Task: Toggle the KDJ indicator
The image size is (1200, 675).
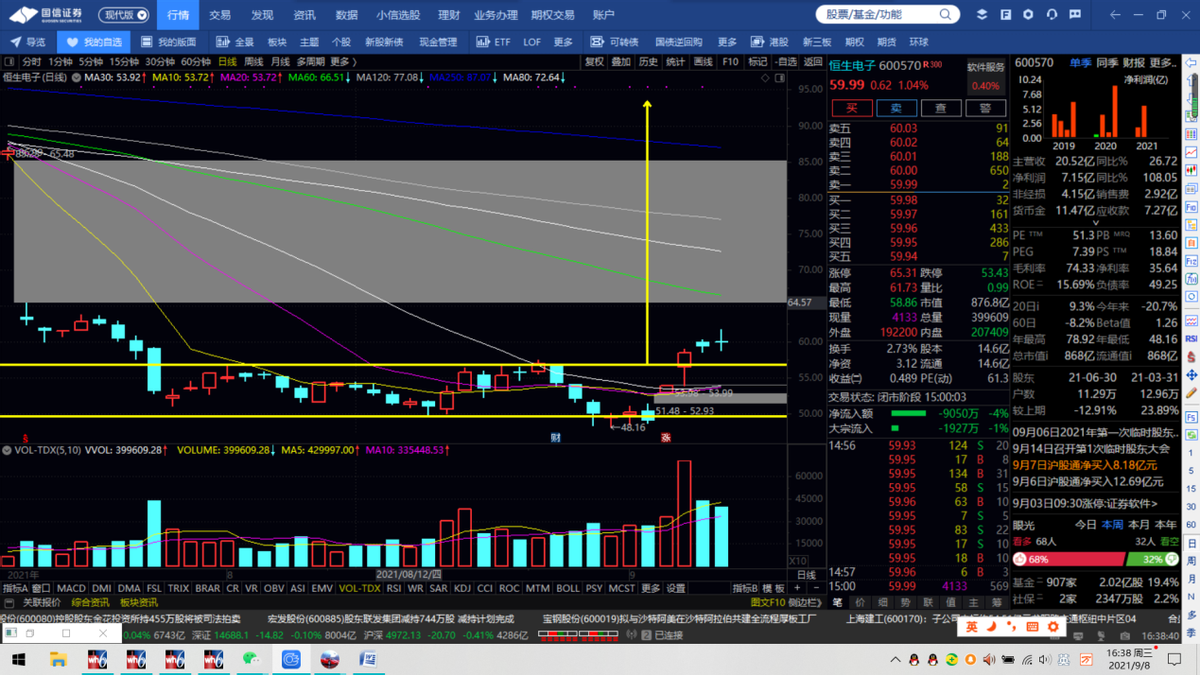Action: pos(463,589)
